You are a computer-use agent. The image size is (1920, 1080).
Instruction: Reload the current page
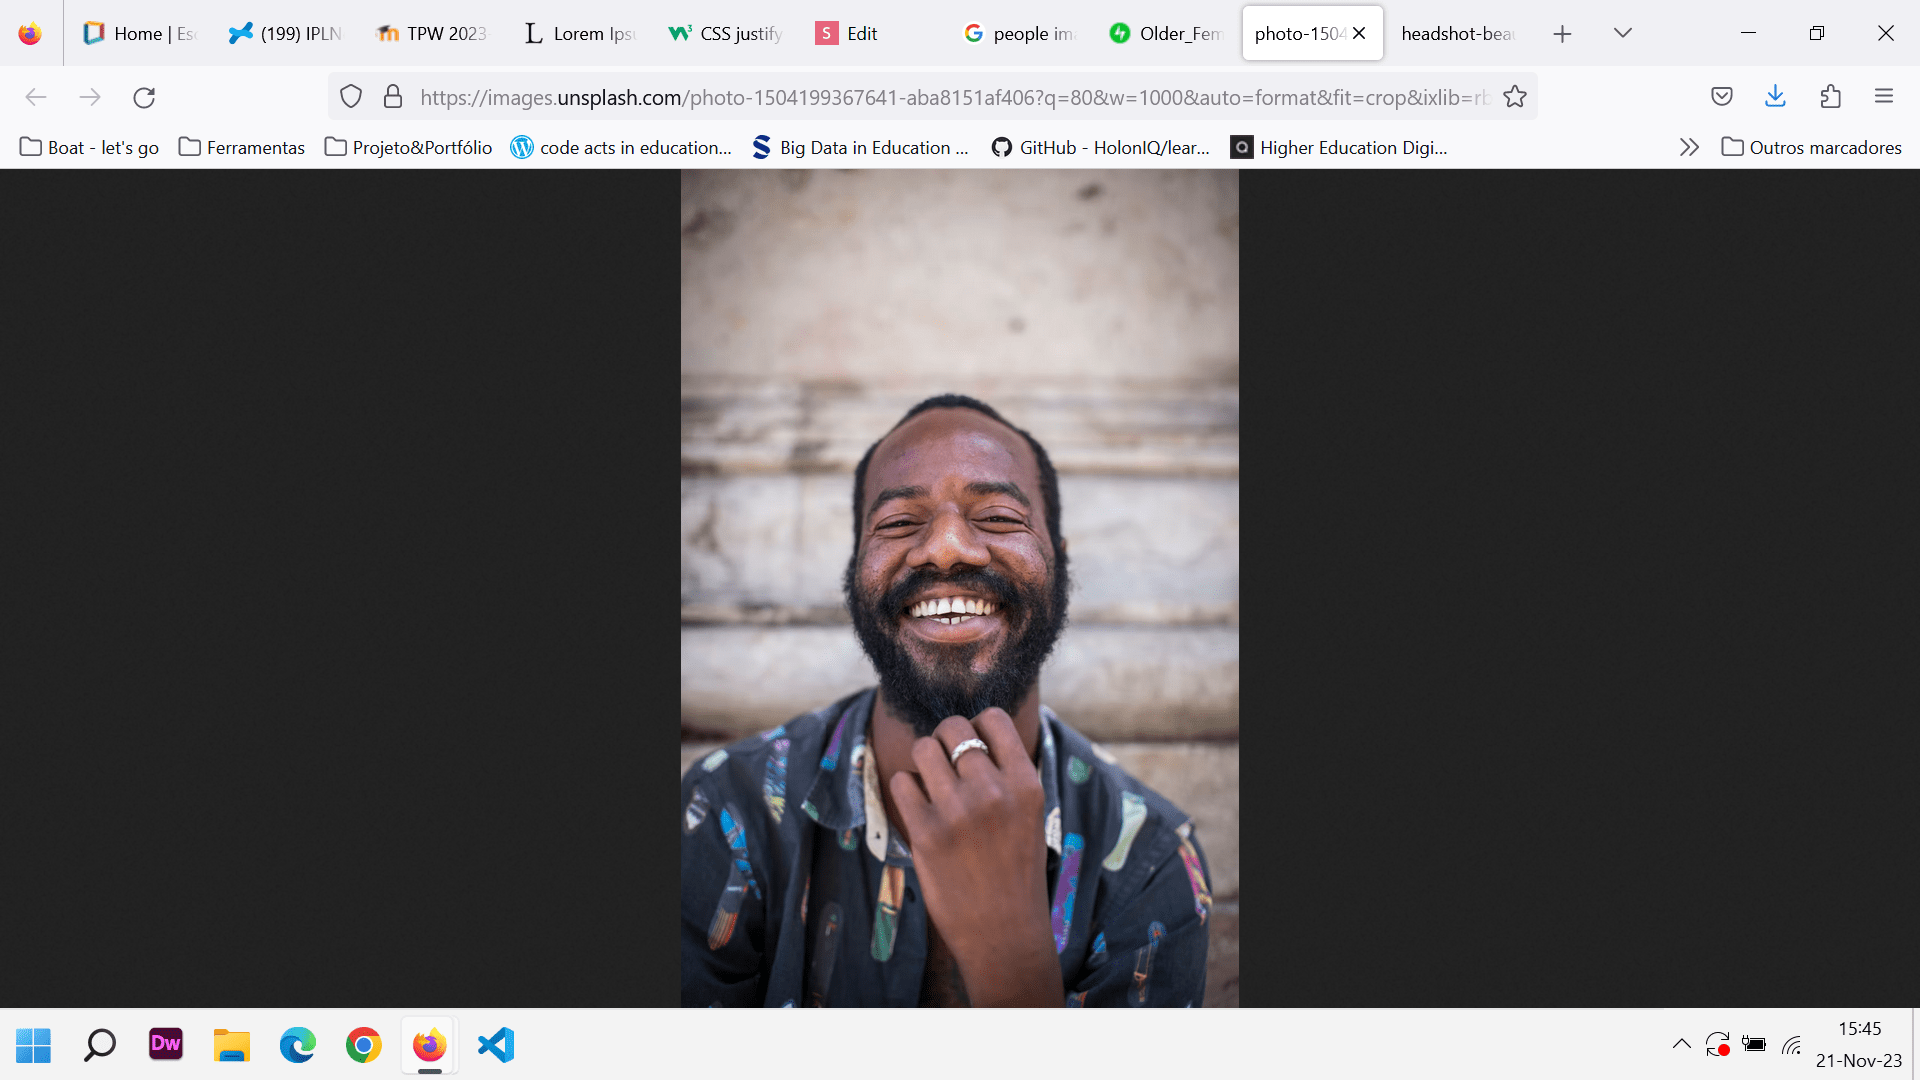point(144,97)
